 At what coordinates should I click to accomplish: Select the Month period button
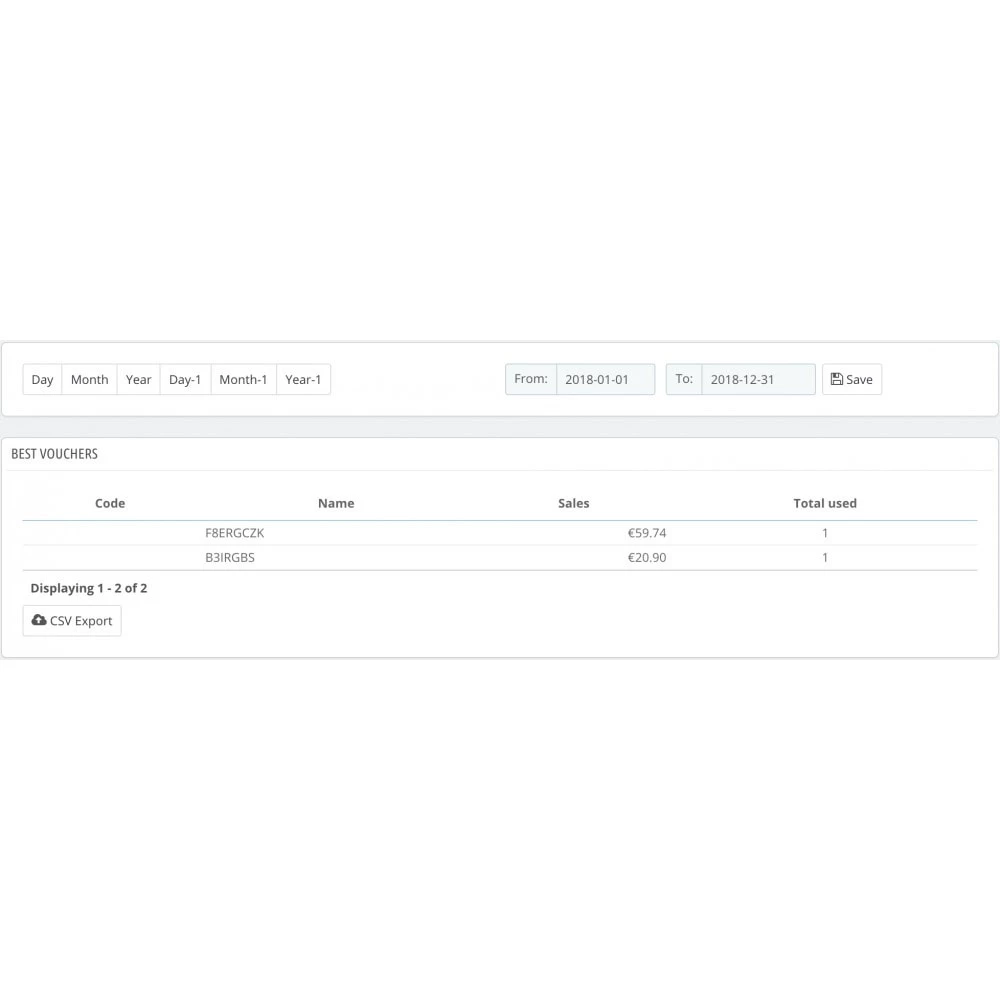[89, 379]
